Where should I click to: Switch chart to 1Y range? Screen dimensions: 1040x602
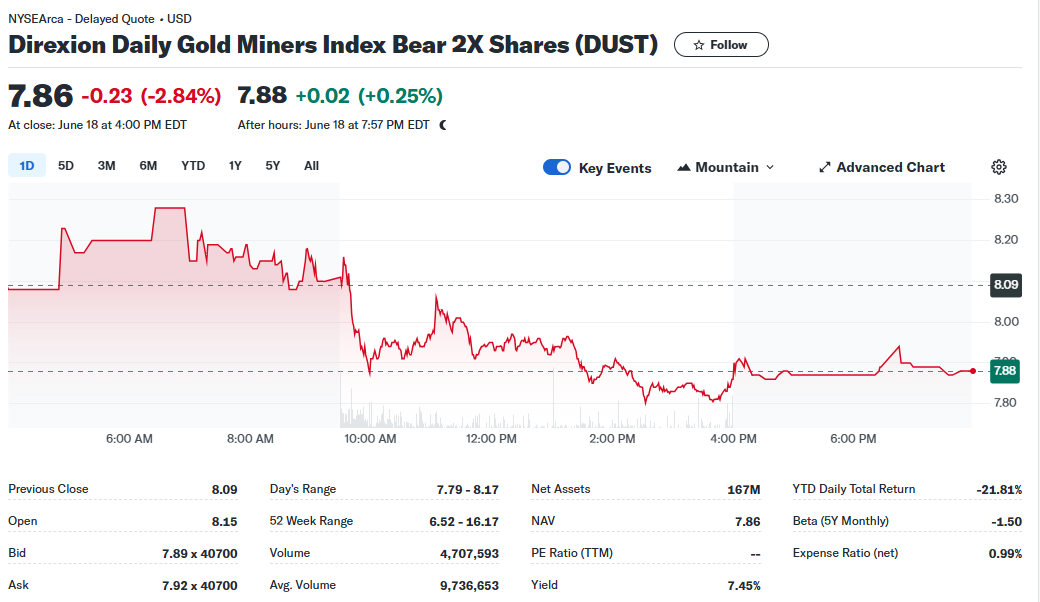point(235,166)
